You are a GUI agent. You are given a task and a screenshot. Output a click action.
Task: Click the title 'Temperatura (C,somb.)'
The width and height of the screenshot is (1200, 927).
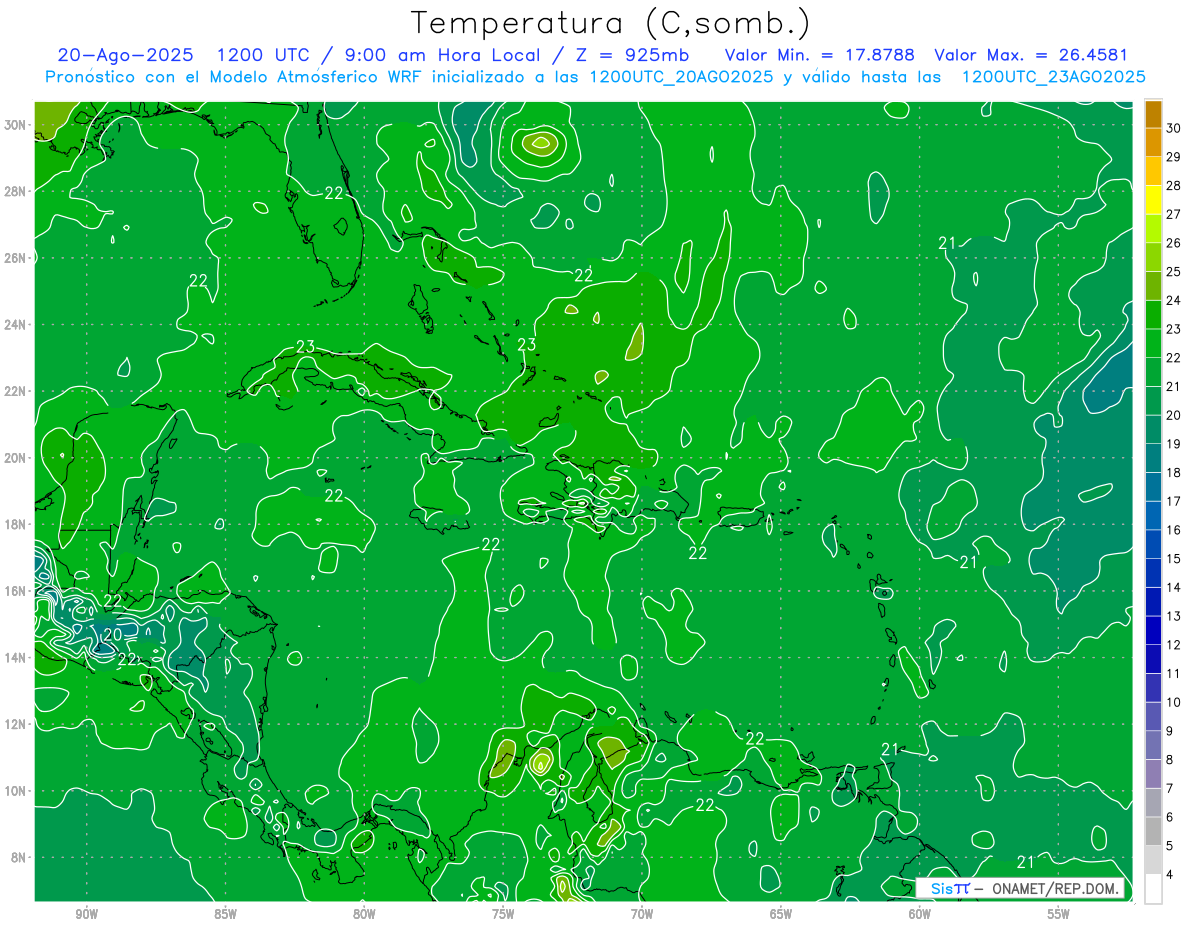611,23
